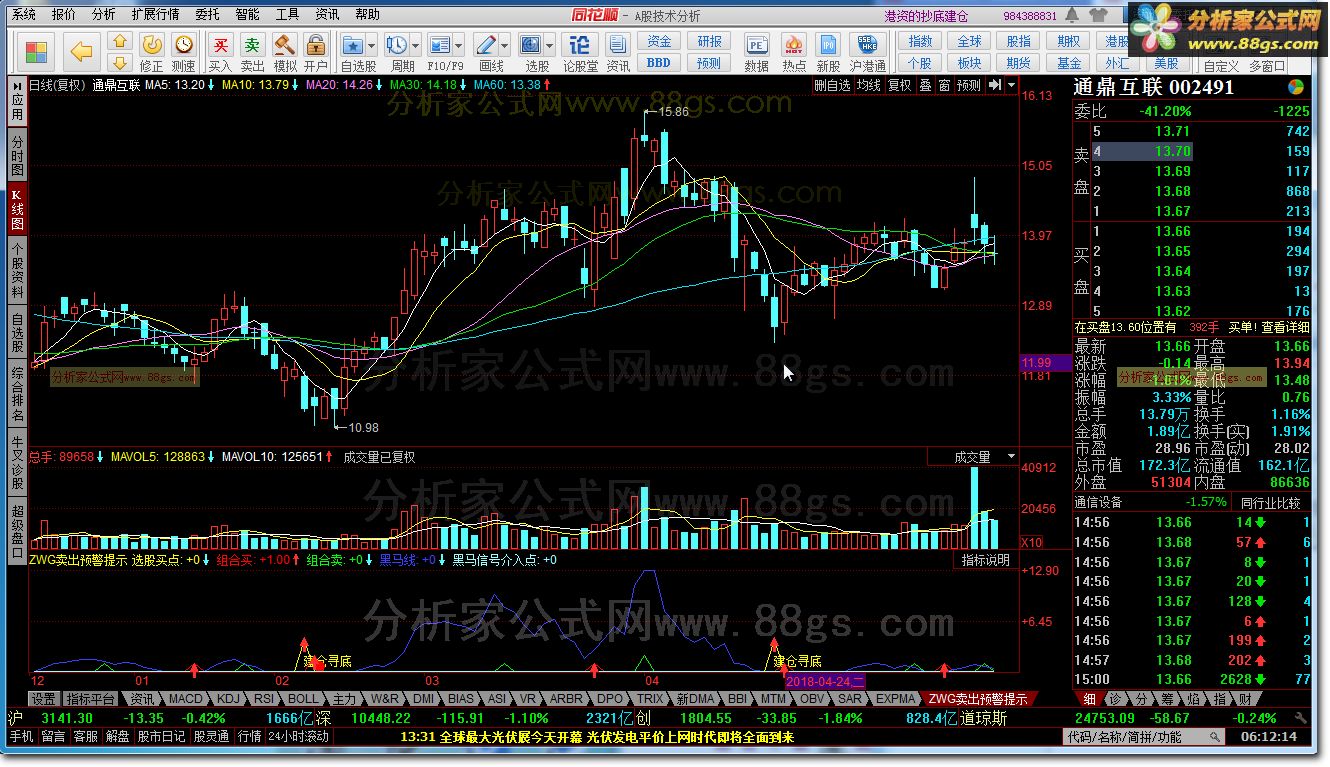1330x767 pixels.
Task: Switch to the MACD indicator tab
Action: (185, 699)
